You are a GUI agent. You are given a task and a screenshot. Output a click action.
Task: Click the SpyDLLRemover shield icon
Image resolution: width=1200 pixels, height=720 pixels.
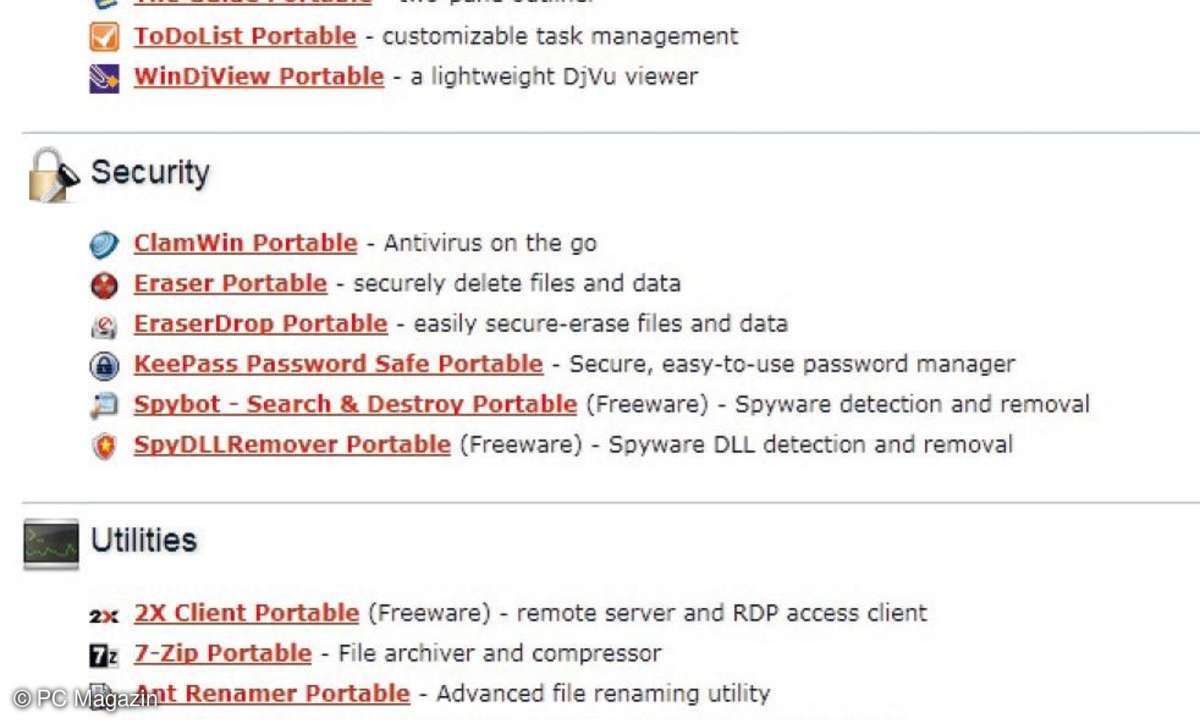pos(104,446)
